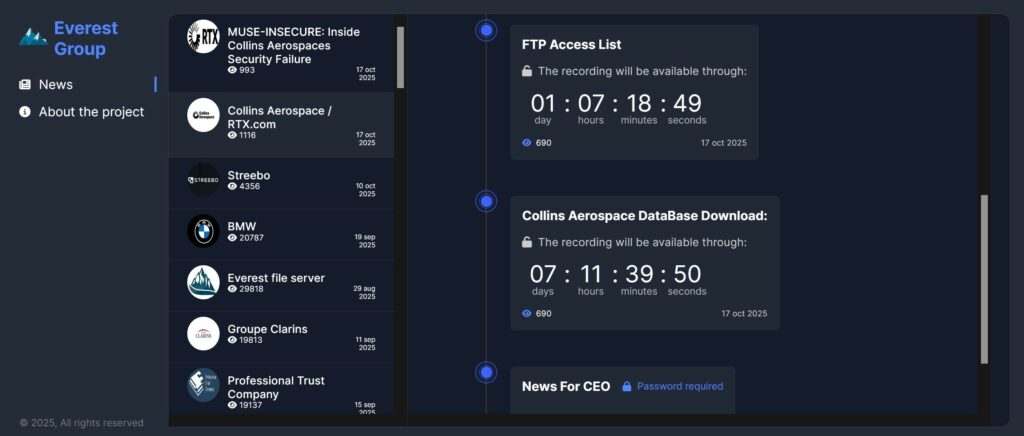This screenshot has width=1024, height=436.
Task: Click the timeline marker beside FTP Access List
Action: pos(487,31)
